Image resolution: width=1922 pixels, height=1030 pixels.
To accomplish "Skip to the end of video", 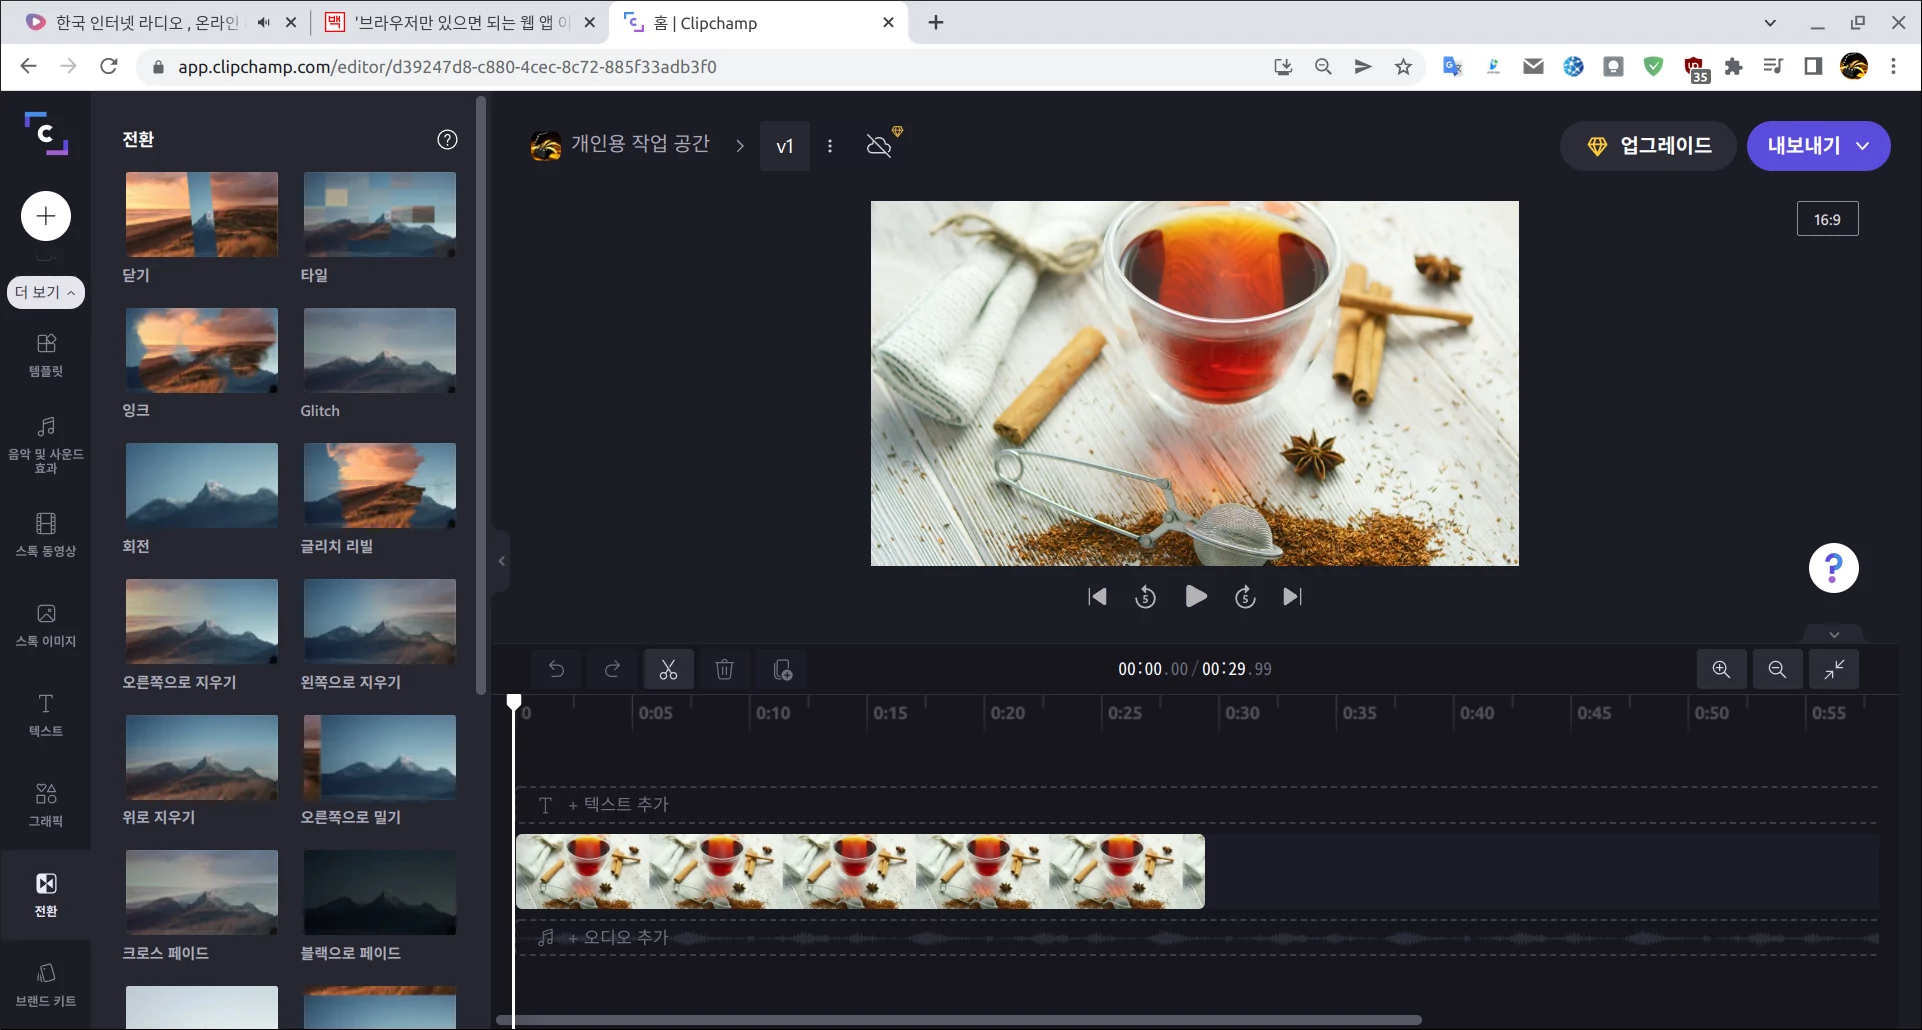I will (x=1292, y=597).
